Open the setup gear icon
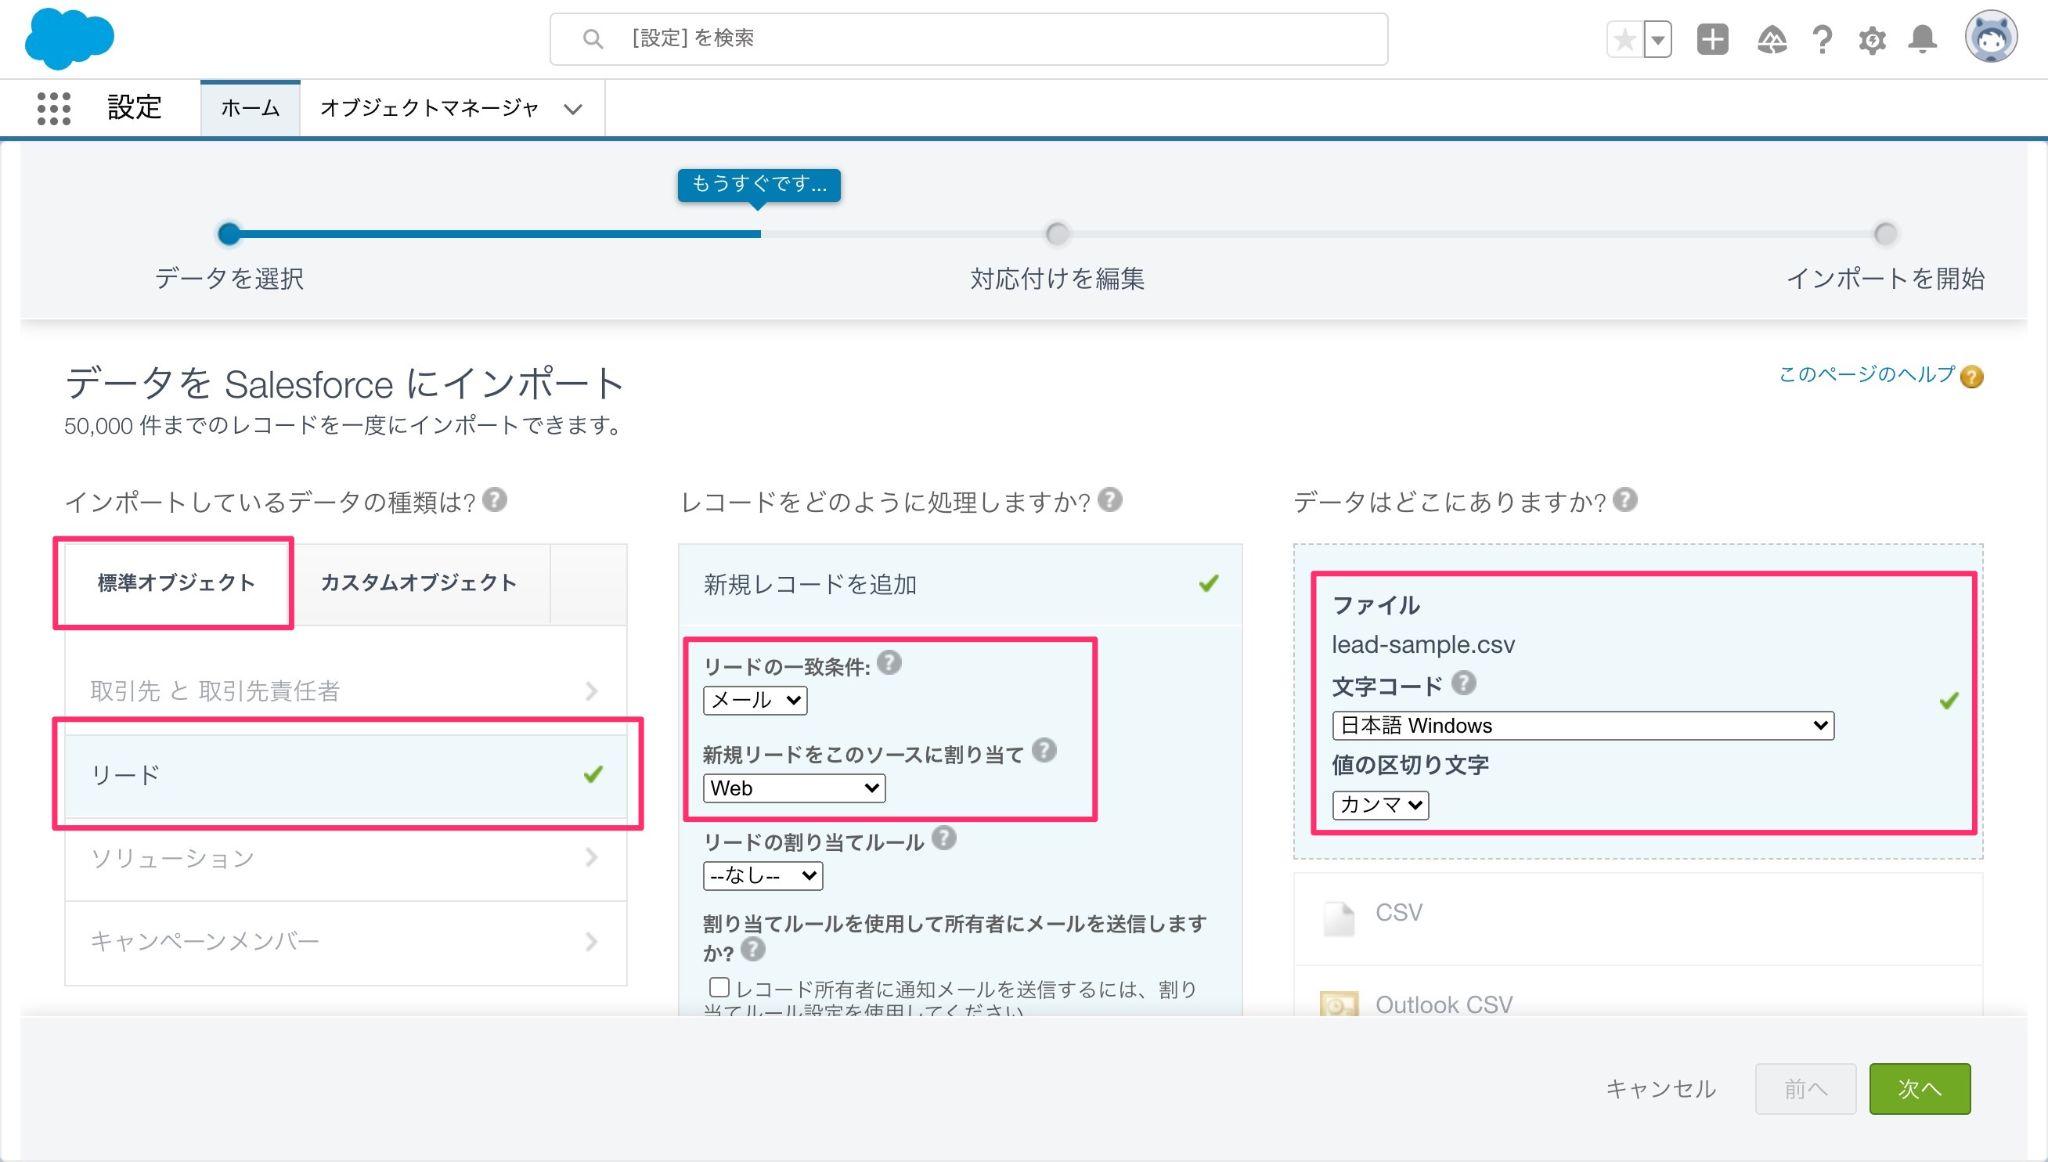Image resolution: width=2048 pixels, height=1162 pixels. pos(1872,40)
